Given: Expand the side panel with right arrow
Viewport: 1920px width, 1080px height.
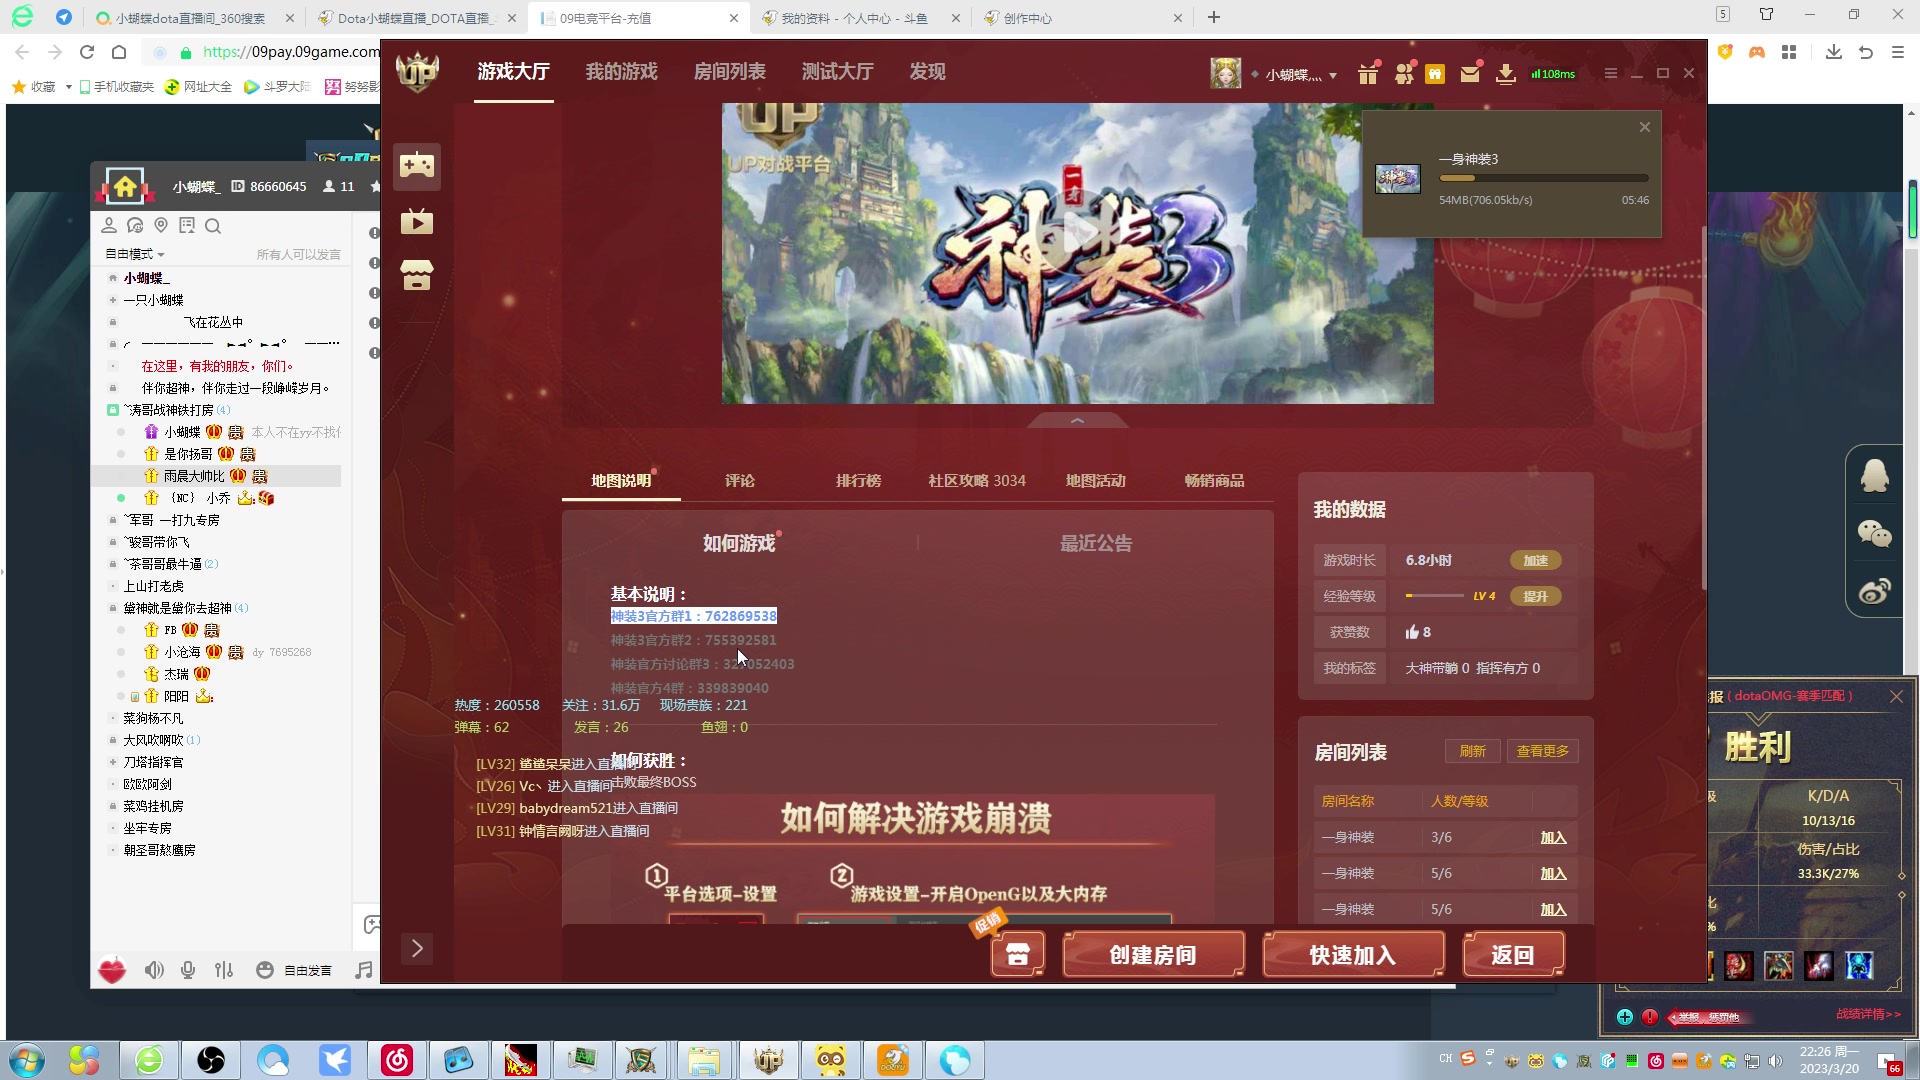Looking at the screenshot, I should [417, 948].
